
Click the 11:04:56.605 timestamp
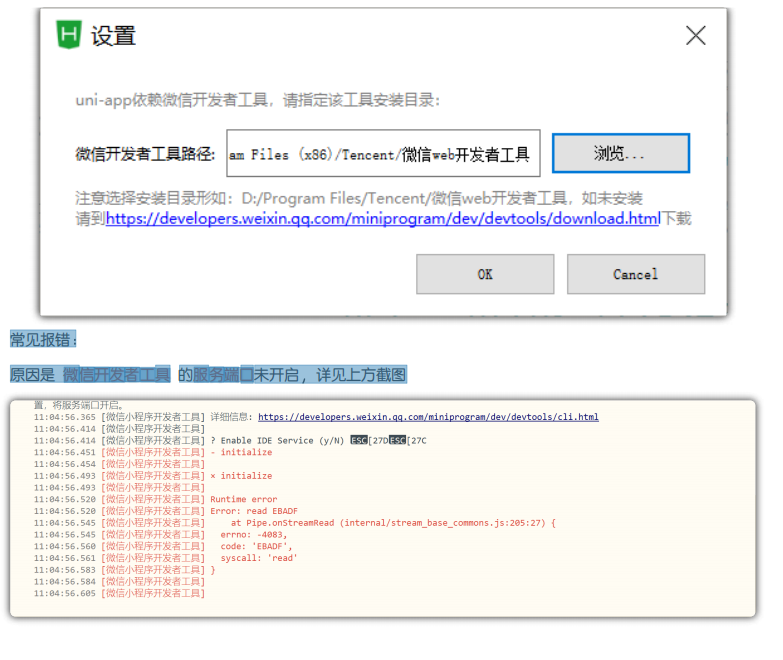[x=64, y=594]
